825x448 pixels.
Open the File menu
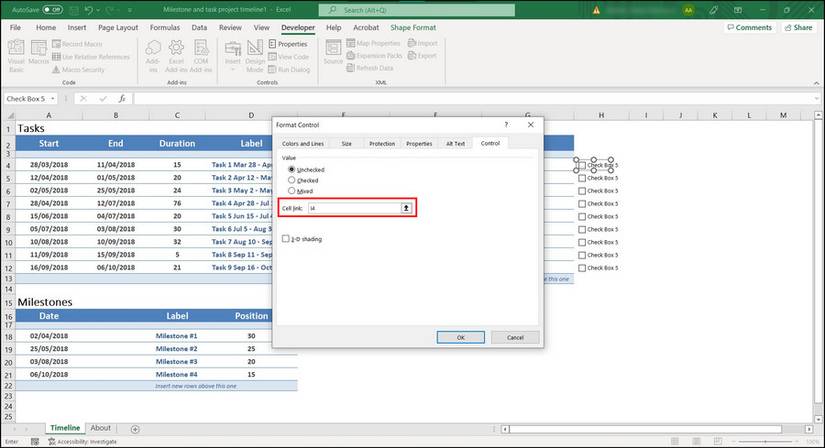(x=15, y=27)
